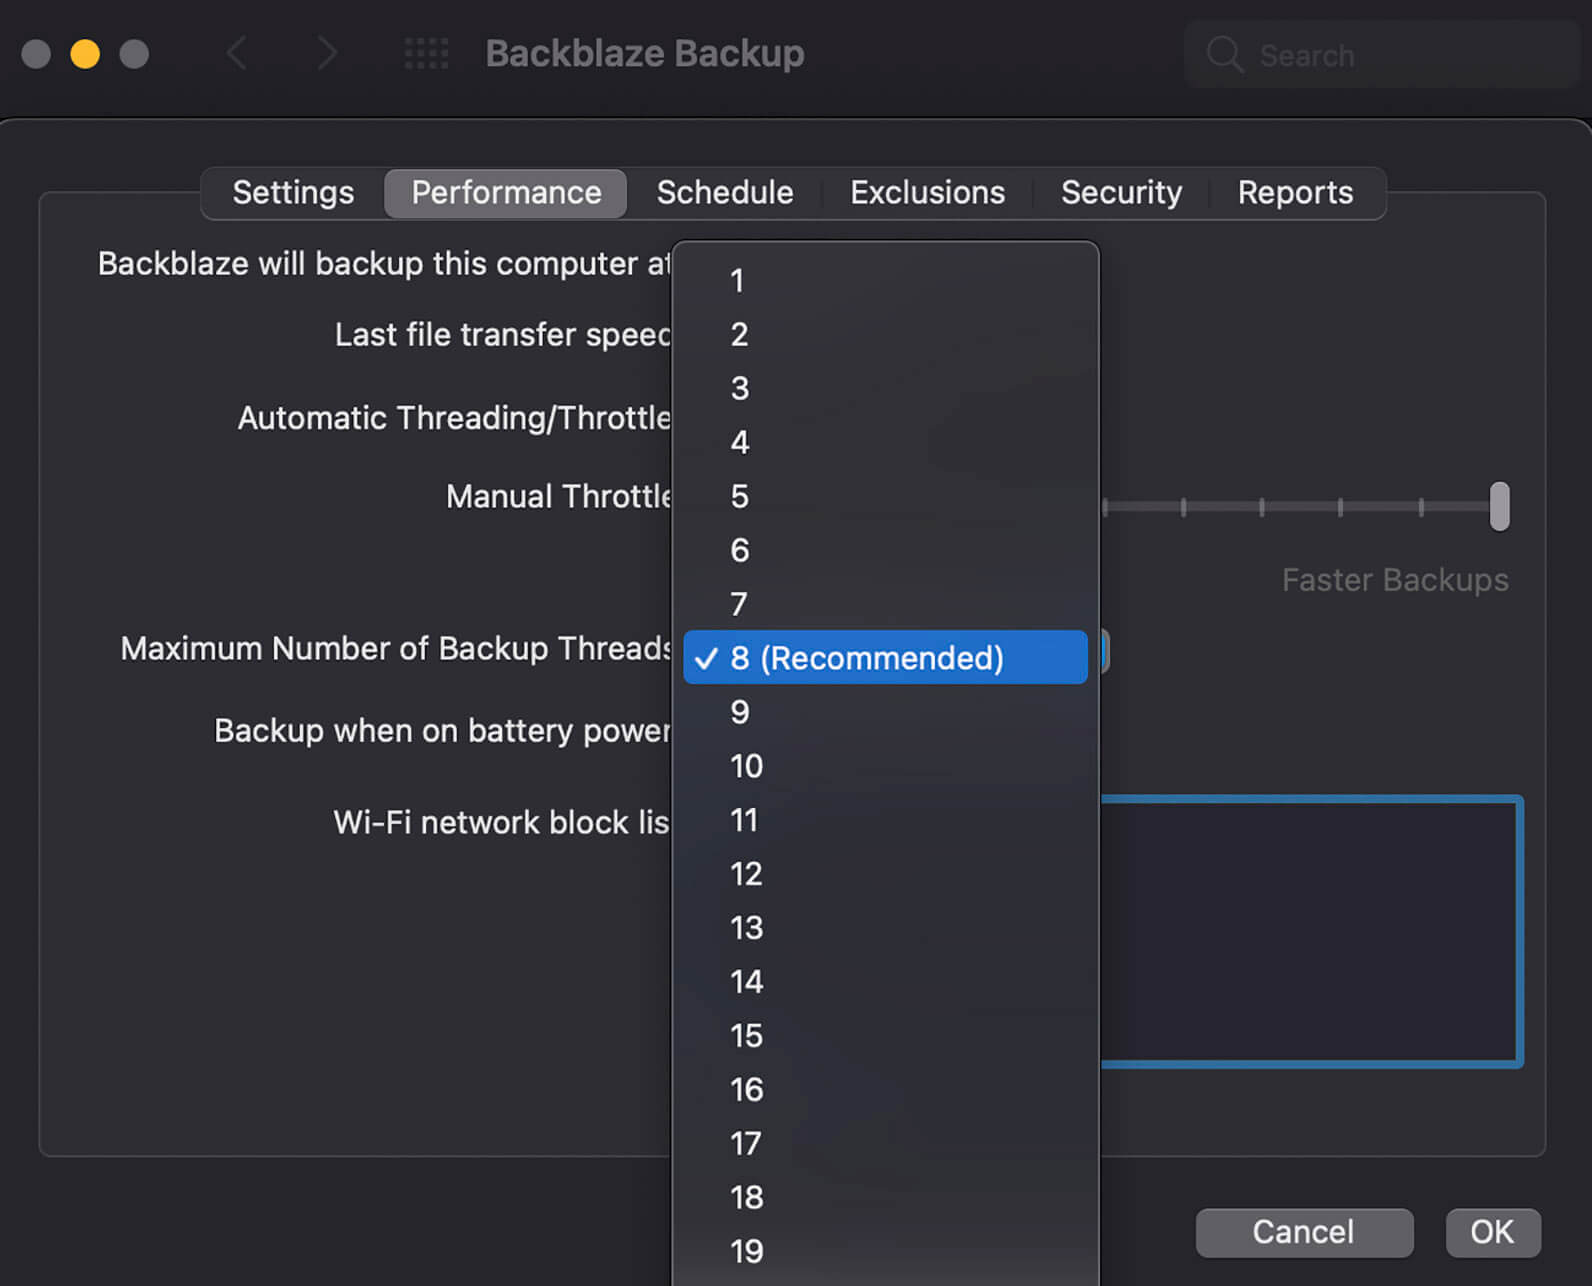Viewport: 1592px width, 1286px height.
Task: Select 19 backup threads option
Action: [x=746, y=1251]
